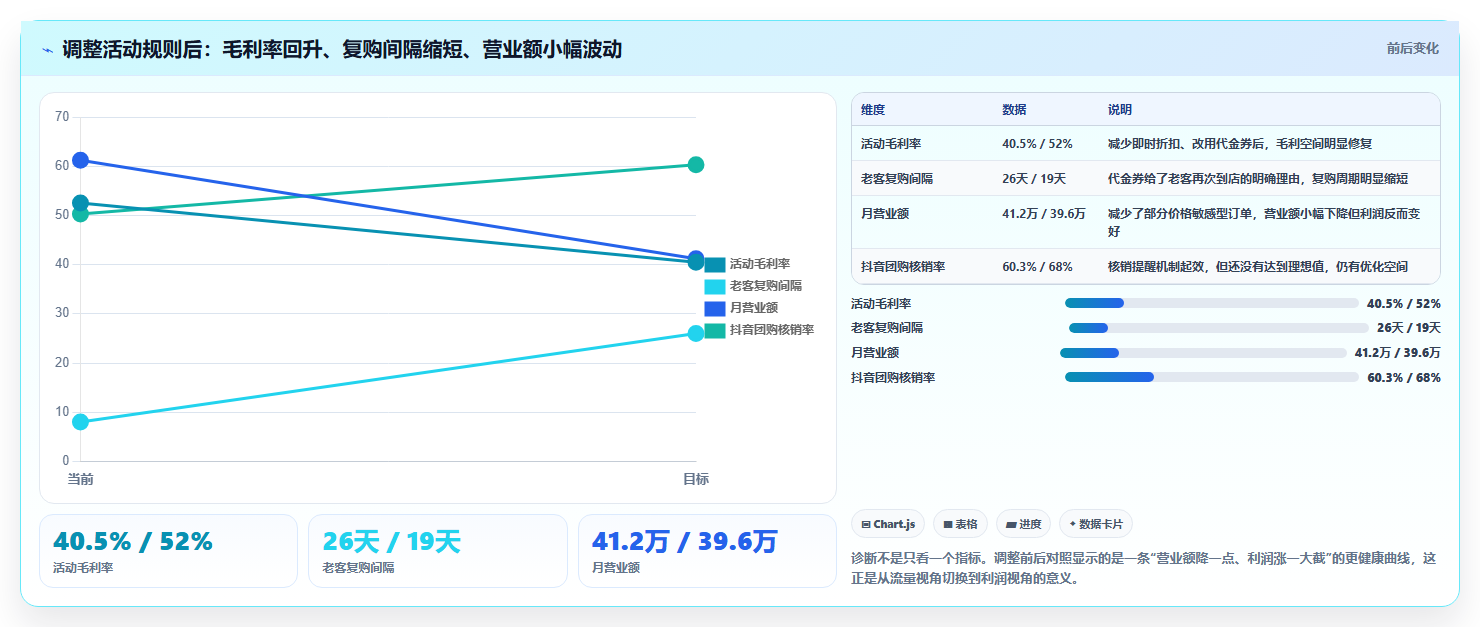Click the 老客复购间隔 progress bar

pyautogui.click(x=1218, y=328)
